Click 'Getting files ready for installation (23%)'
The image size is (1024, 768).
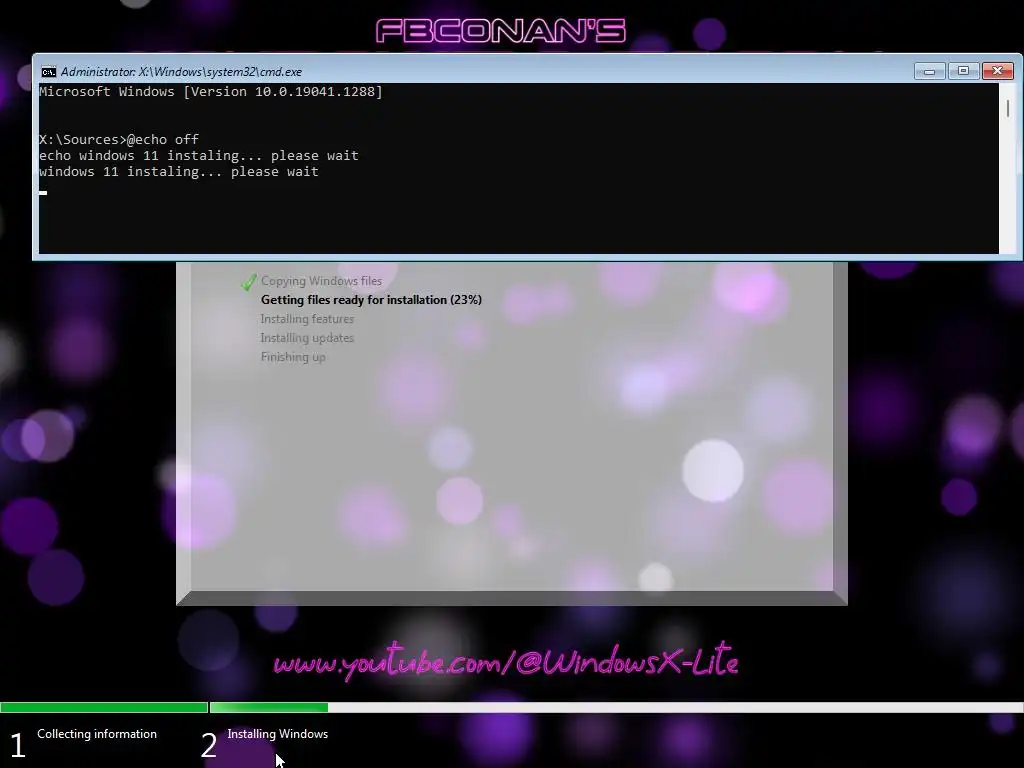click(x=371, y=300)
